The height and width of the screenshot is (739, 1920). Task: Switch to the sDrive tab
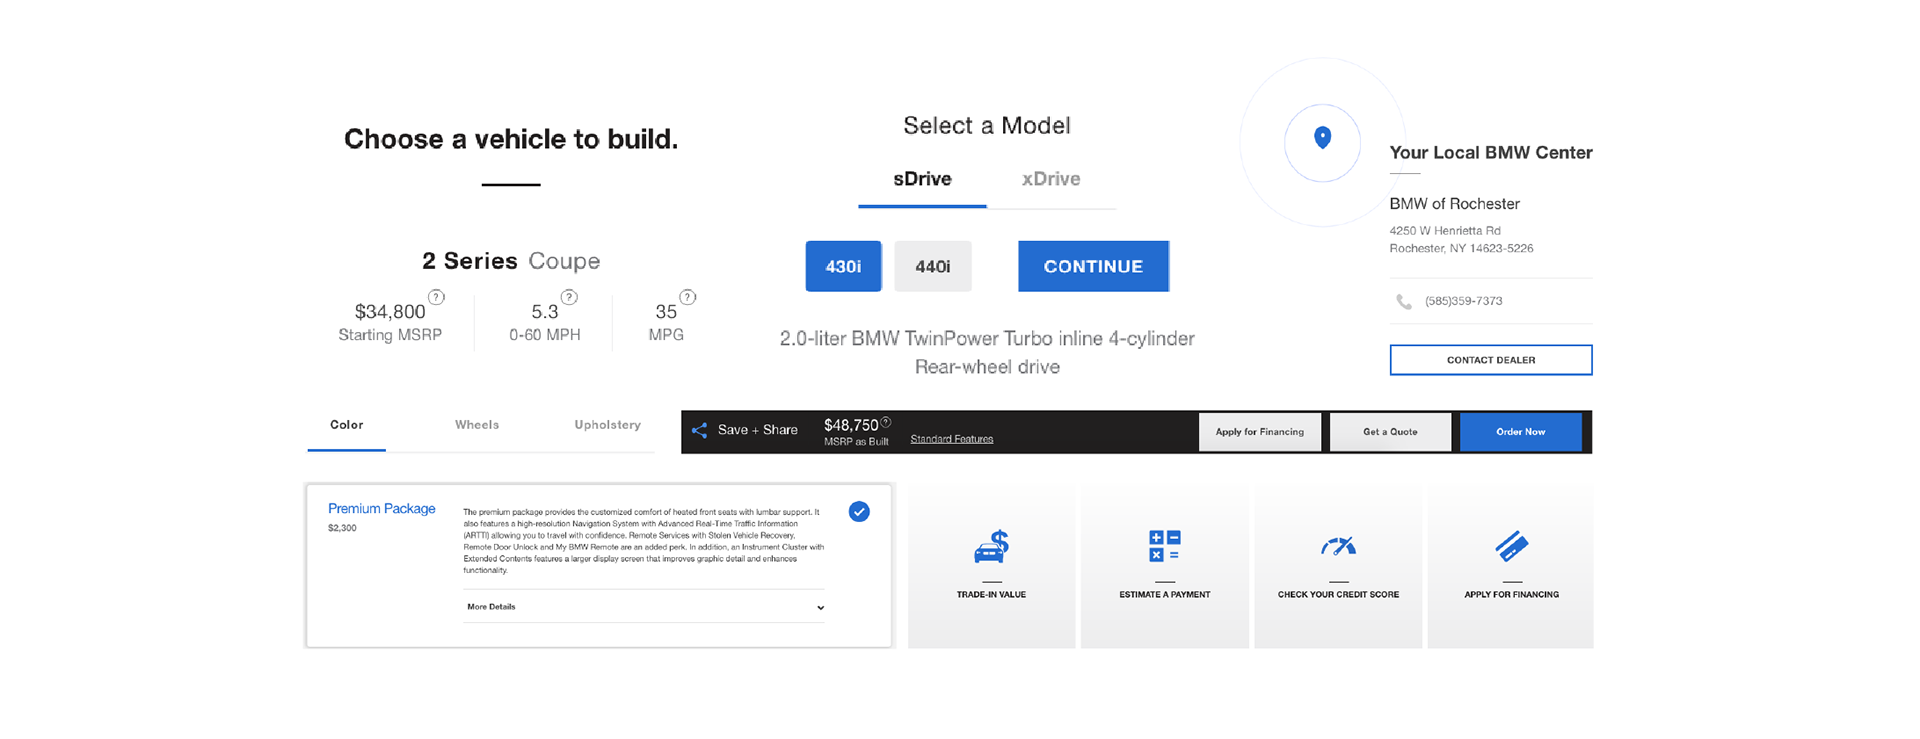tap(922, 179)
